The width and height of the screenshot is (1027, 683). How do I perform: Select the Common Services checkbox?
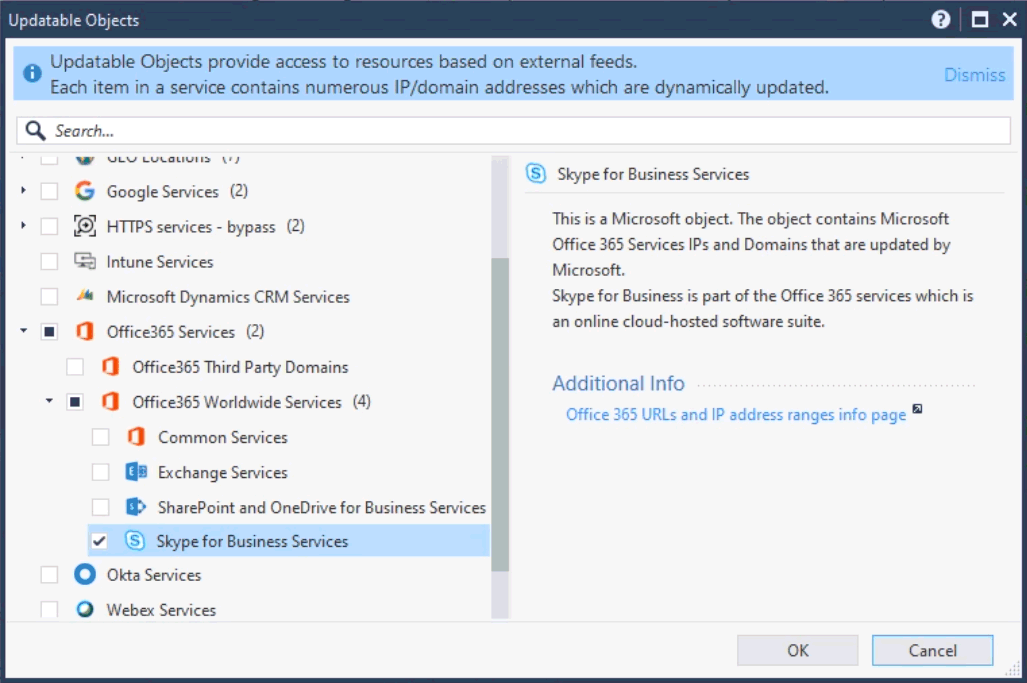[x=100, y=437]
